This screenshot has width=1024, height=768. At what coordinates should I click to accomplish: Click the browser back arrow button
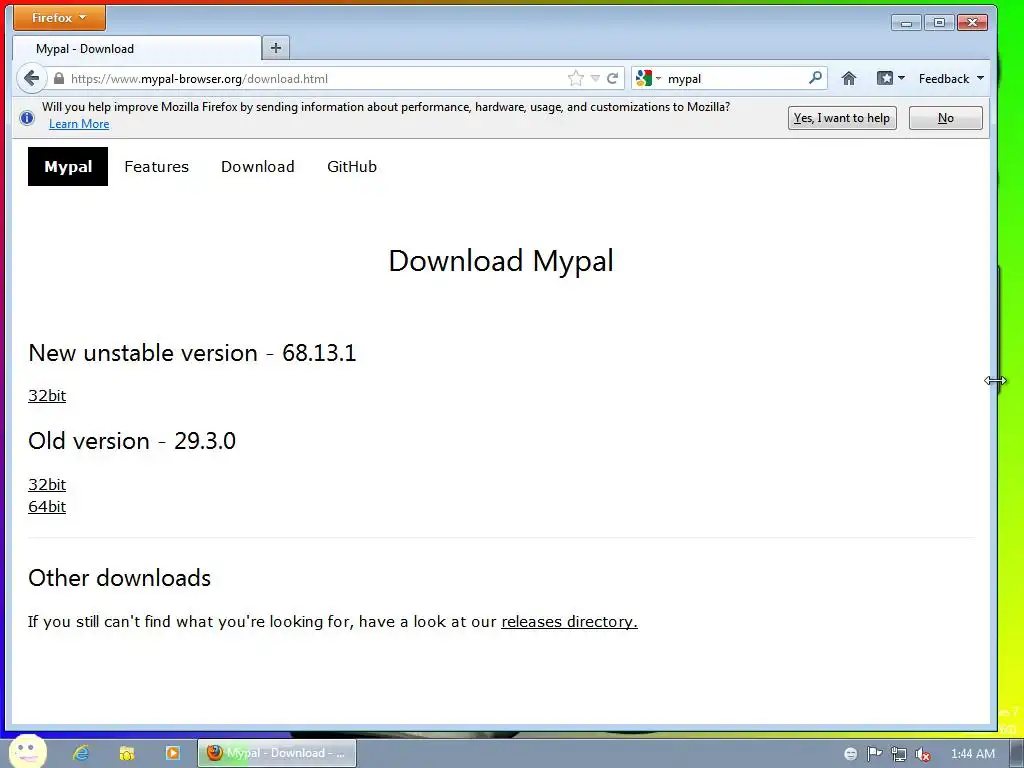pos(31,78)
